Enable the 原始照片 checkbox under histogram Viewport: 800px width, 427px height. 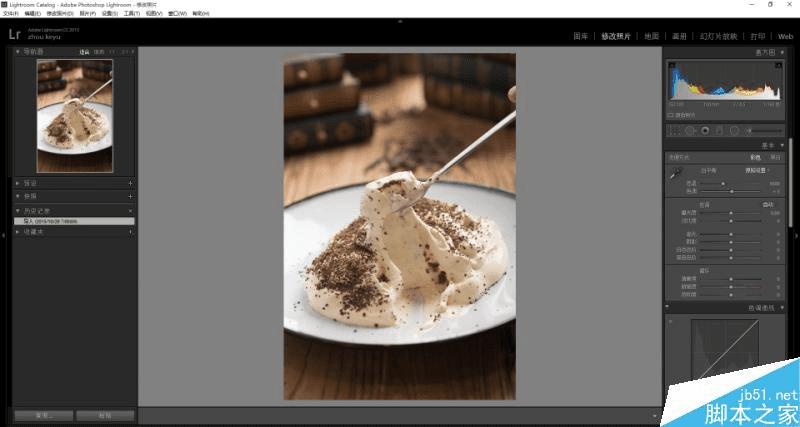[x=670, y=115]
